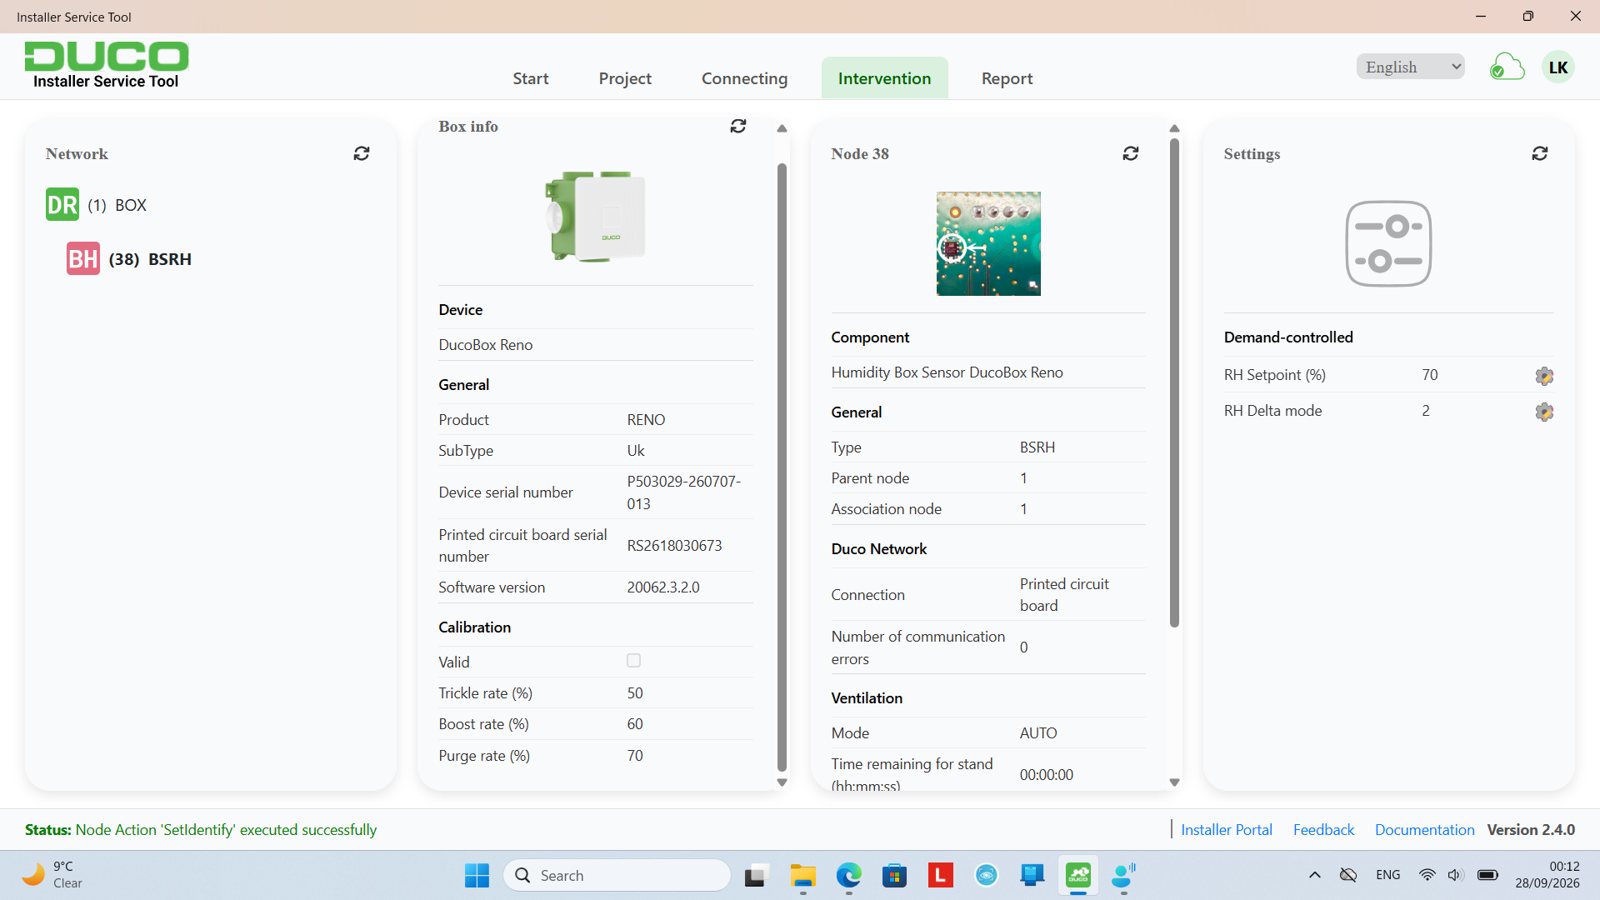Screen dimensions: 1600x900
Task: Click the Node 38 panel scrollbar
Action: click(1174, 382)
